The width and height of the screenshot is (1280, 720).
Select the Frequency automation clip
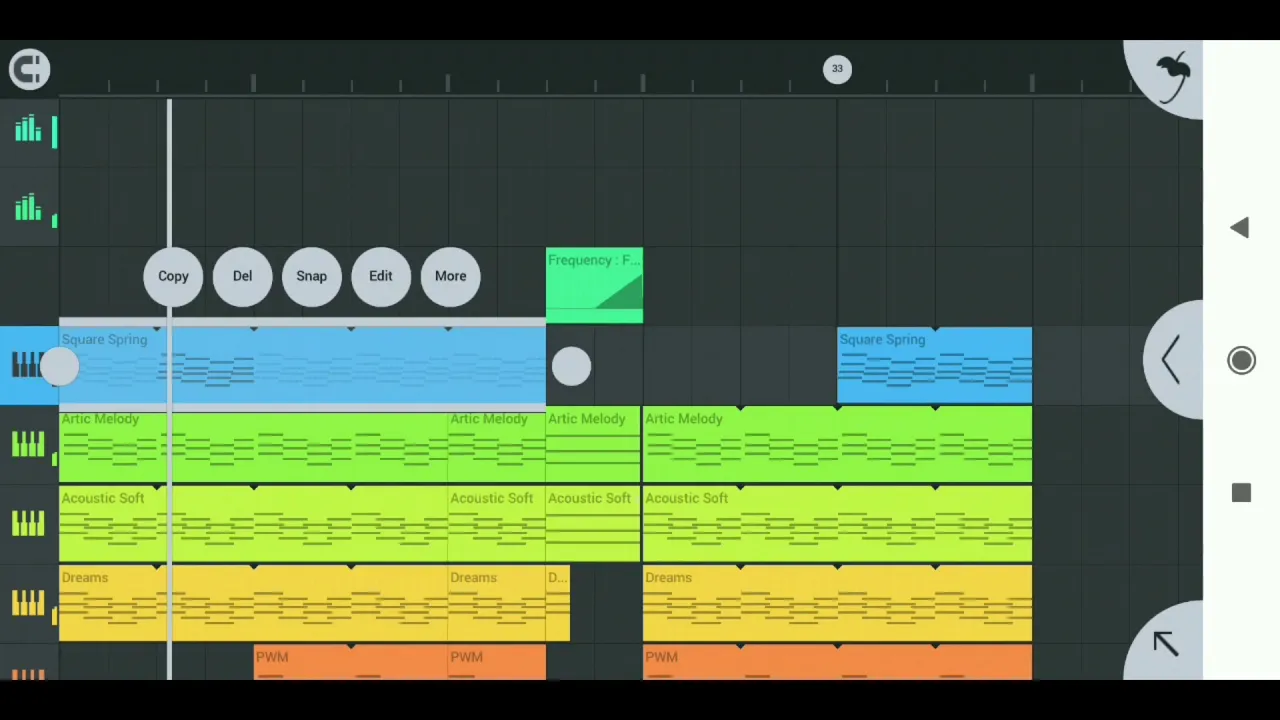[595, 285]
